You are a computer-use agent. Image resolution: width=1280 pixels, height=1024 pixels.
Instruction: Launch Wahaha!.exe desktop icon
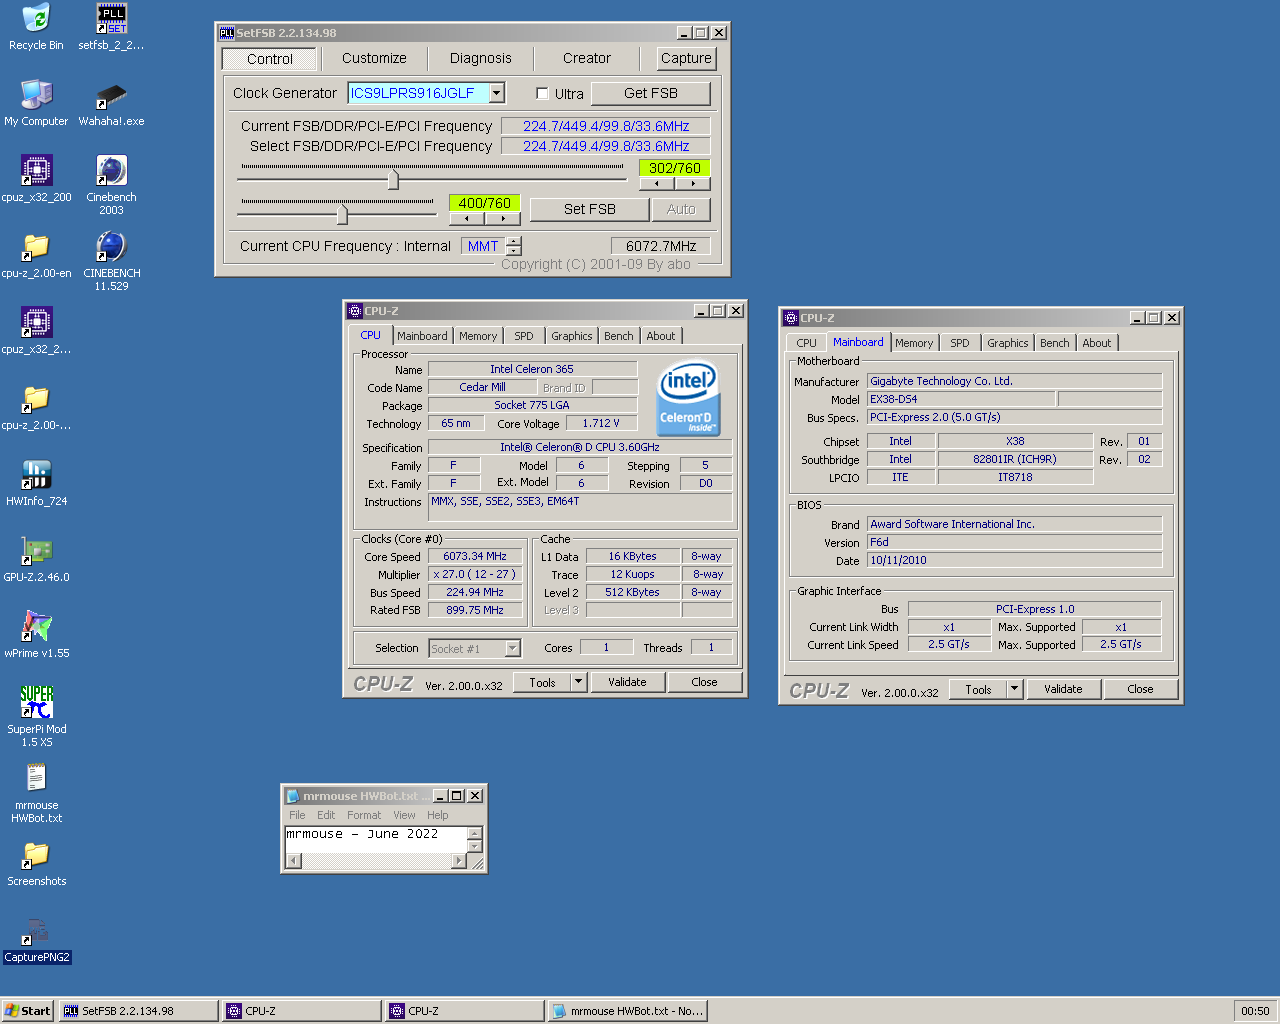(x=111, y=102)
